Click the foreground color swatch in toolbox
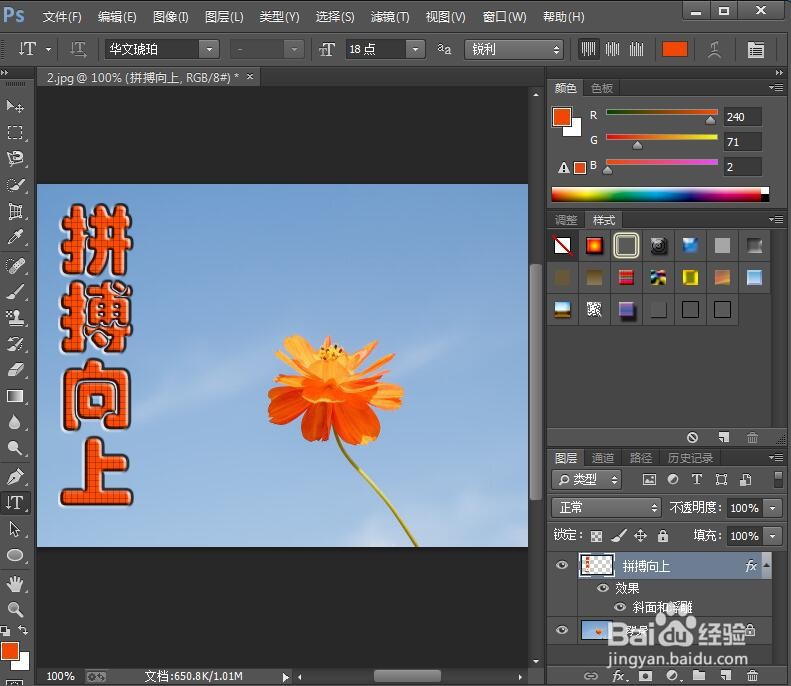The width and height of the screenshot is (791, 686). point(10,651)
